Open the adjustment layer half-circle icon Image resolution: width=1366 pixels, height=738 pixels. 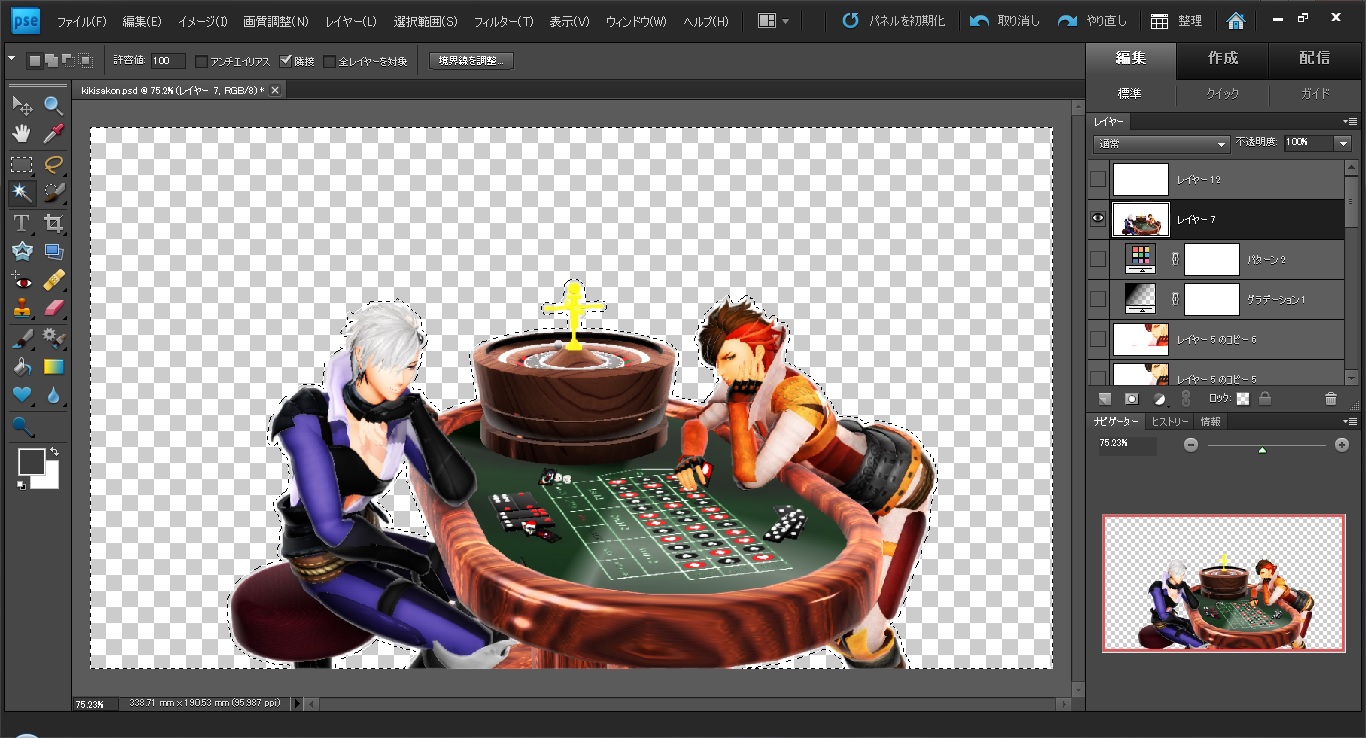coord(1159,398)
